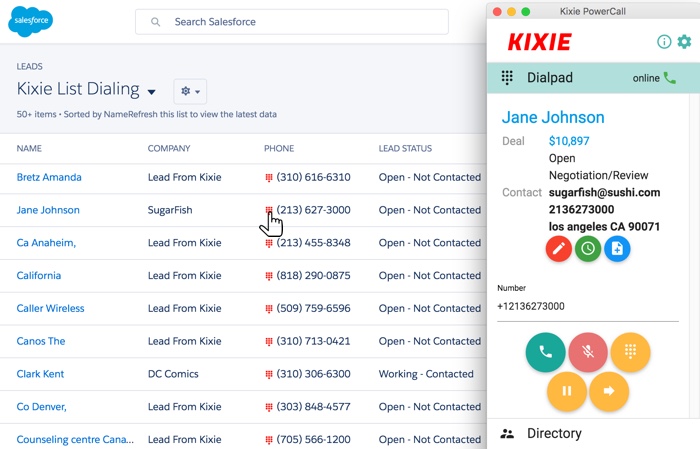The image size is (700, 449).
Task: Click the blue add note document button
Action: 617,249
